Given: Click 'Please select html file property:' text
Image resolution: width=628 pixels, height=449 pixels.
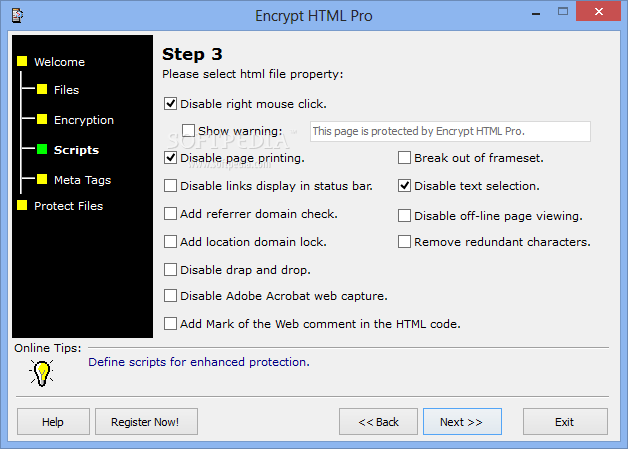Looking at the screenshot, I should click(253, 74).
